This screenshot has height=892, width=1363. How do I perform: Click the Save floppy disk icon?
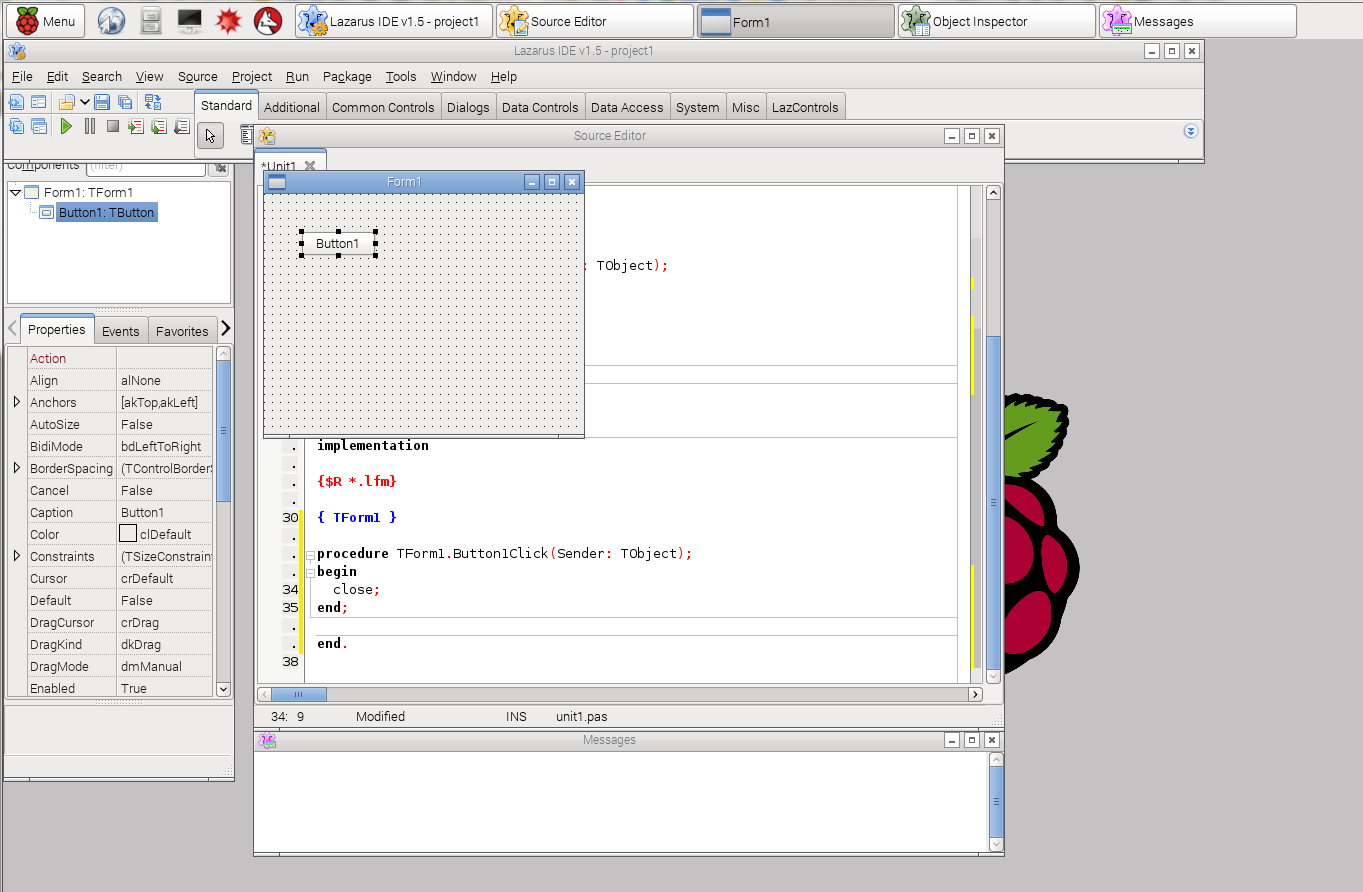point(102,101)
